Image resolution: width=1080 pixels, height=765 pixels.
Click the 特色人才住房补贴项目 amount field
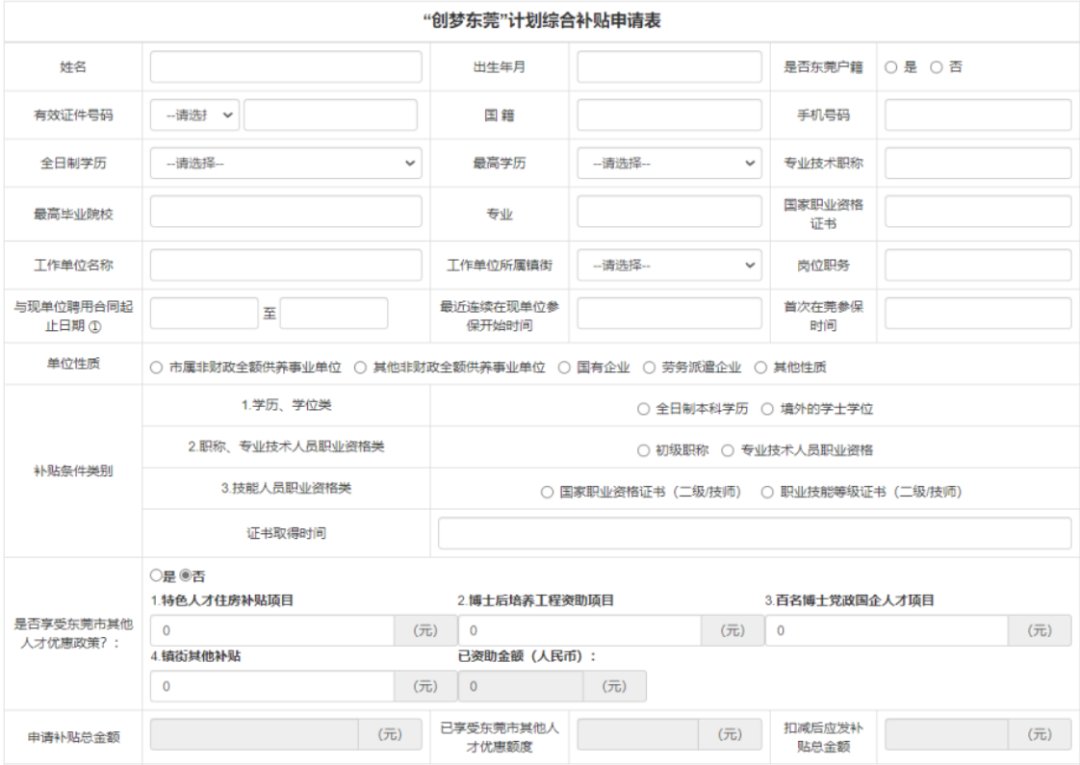(x=272, y=631)
